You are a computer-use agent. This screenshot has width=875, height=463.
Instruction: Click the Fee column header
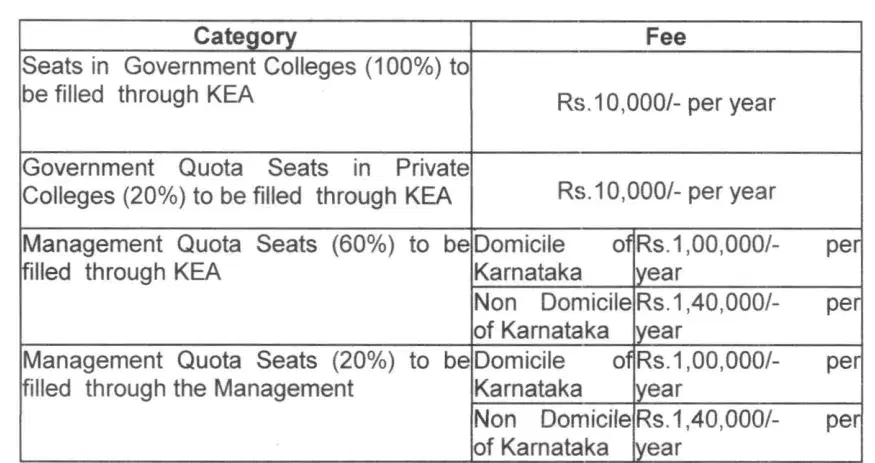666,37
